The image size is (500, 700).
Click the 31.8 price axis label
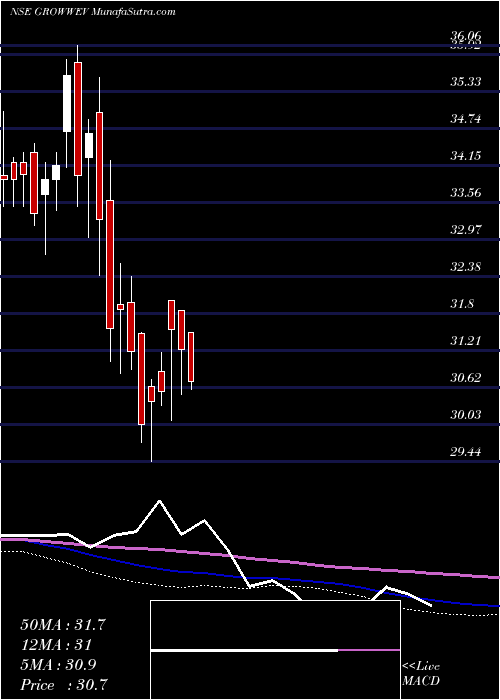(x=462, y=304)
